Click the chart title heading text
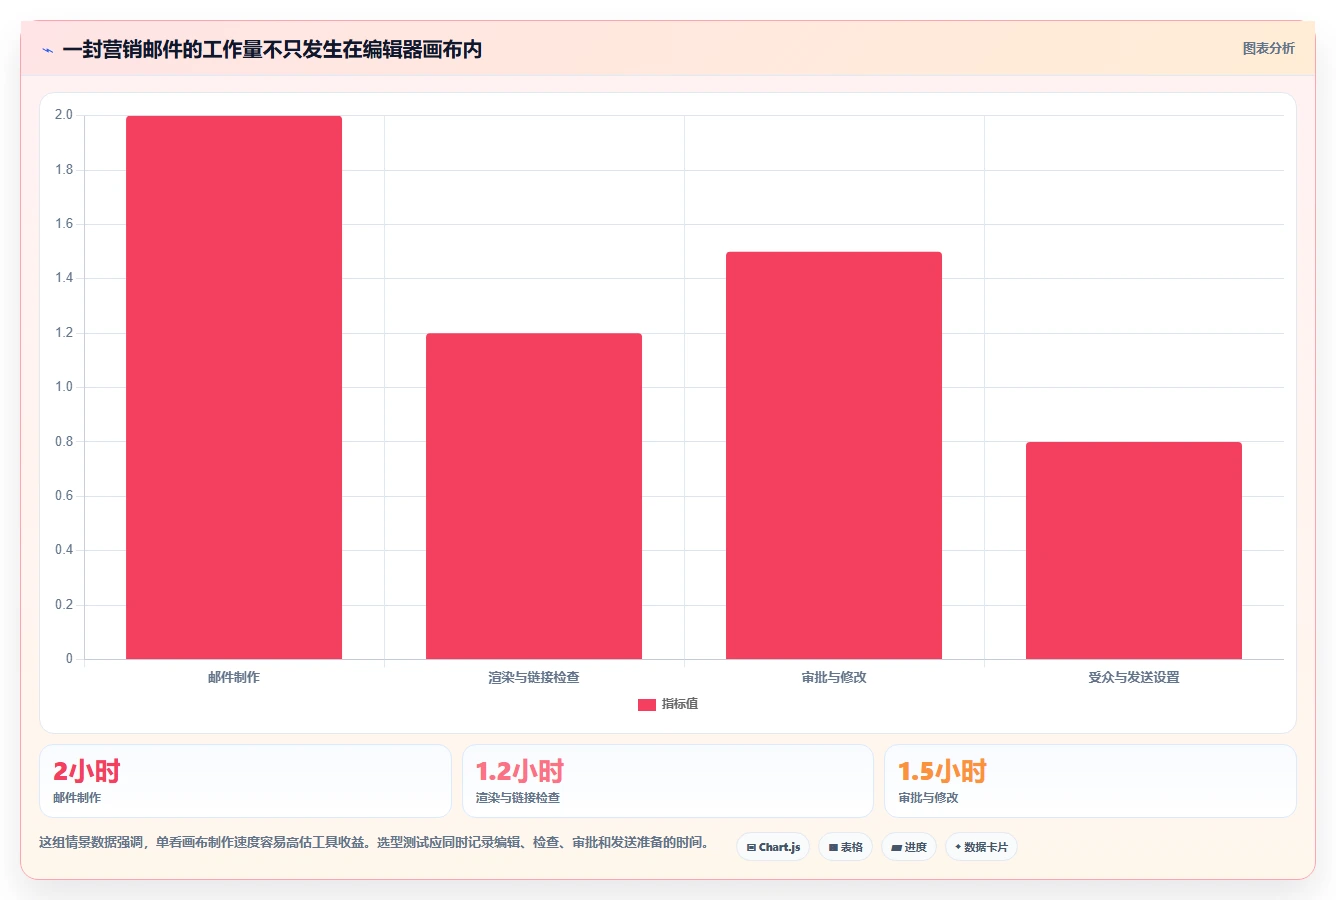Image resolution: width=1336 pixels, height=900 pixels. [x=272, y=50]
